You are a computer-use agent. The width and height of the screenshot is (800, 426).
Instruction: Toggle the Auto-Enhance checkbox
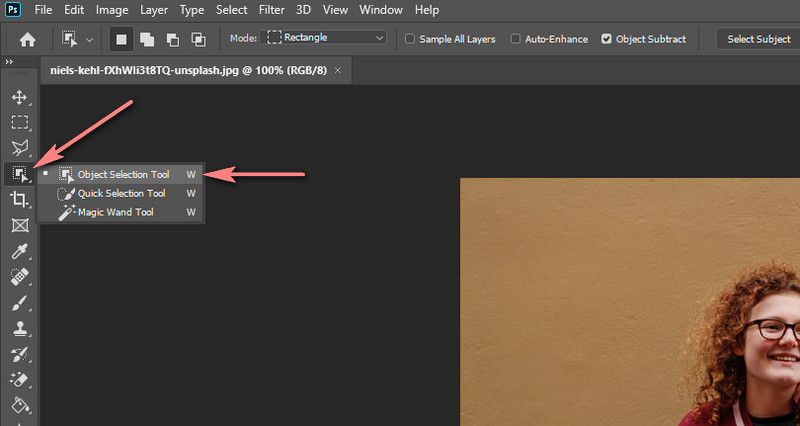click(516, 39)
